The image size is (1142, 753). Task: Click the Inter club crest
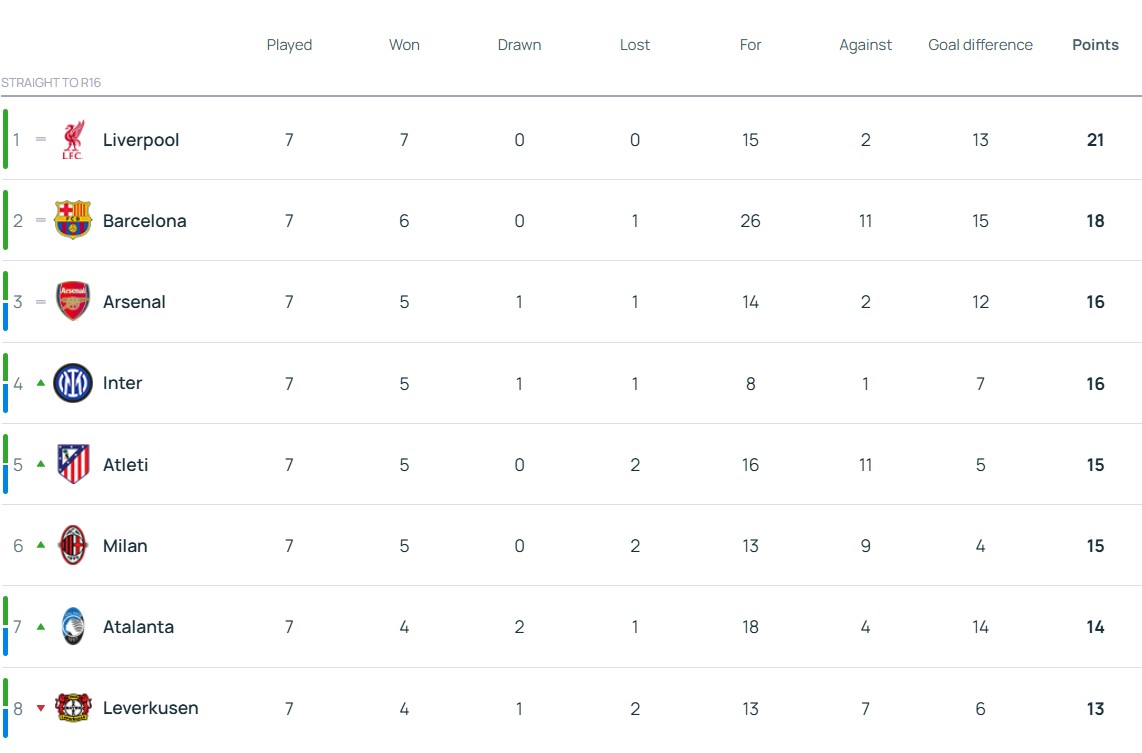click(x=72, y=383)
